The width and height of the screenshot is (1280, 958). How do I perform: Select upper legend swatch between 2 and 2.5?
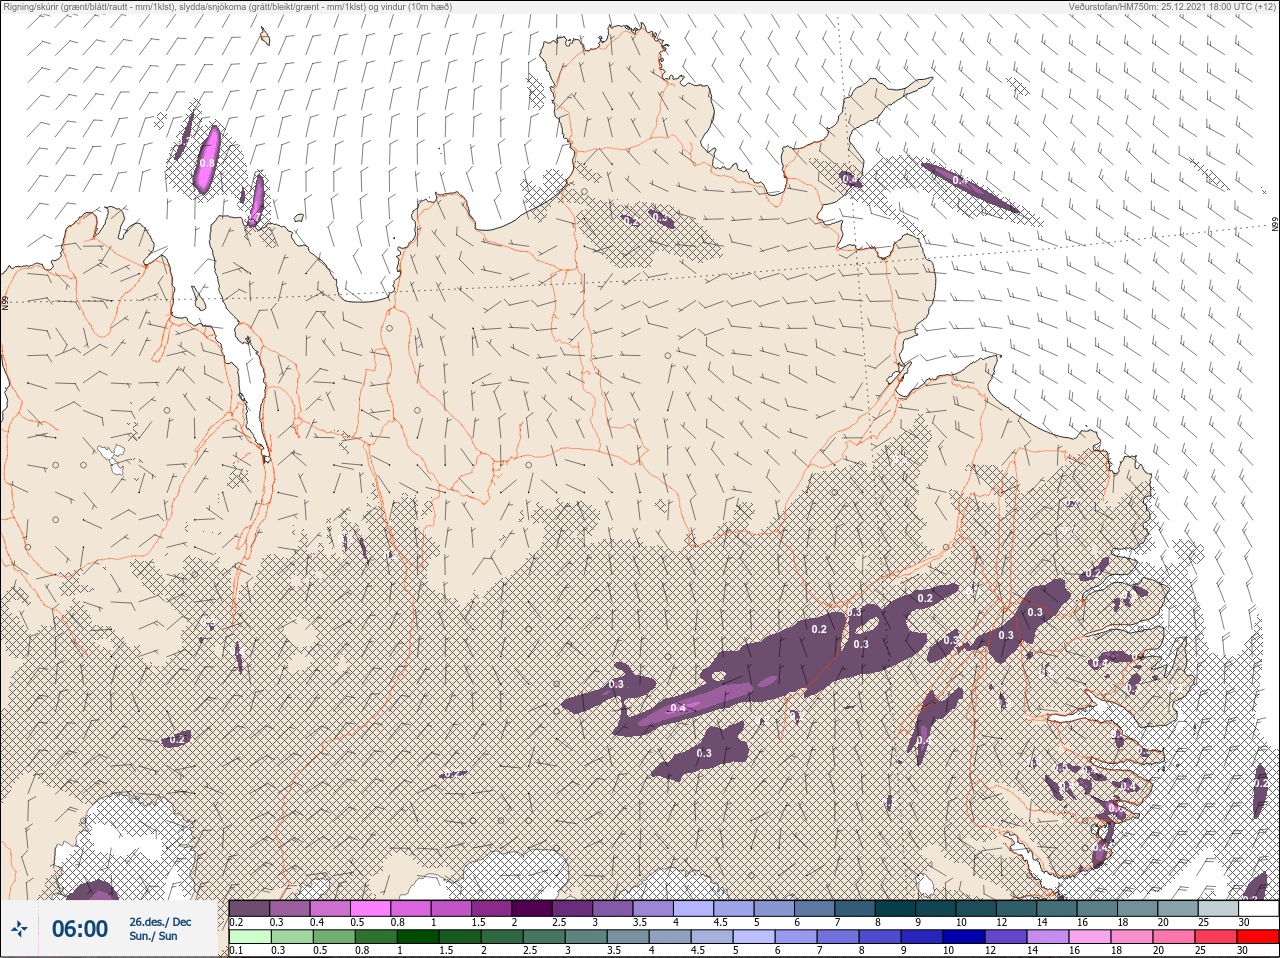coord(533,908)
